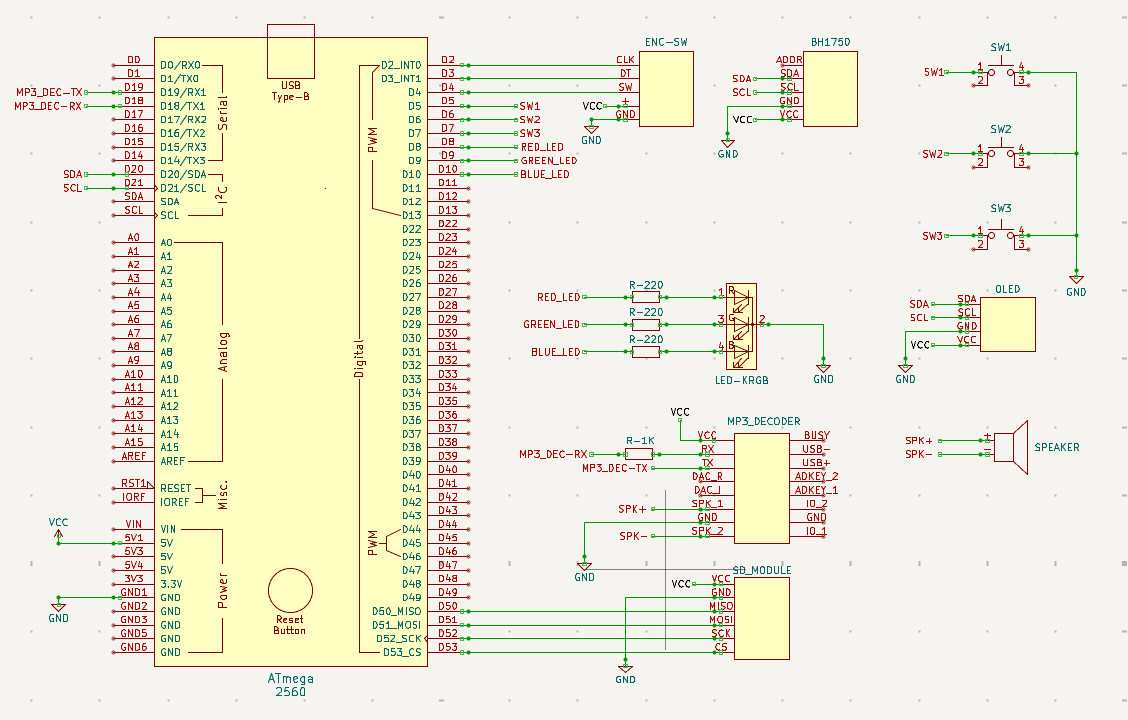Click the SW3 net label beside pin D7
Viewport: 1128px width, 720px height.
pos(529,133)
